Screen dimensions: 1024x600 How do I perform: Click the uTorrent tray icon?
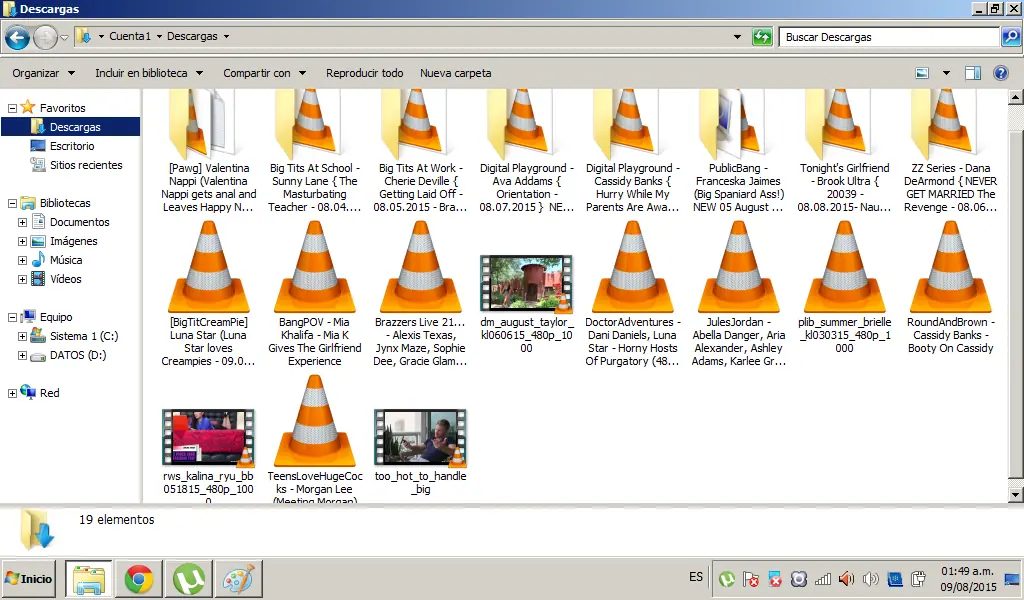727,579
